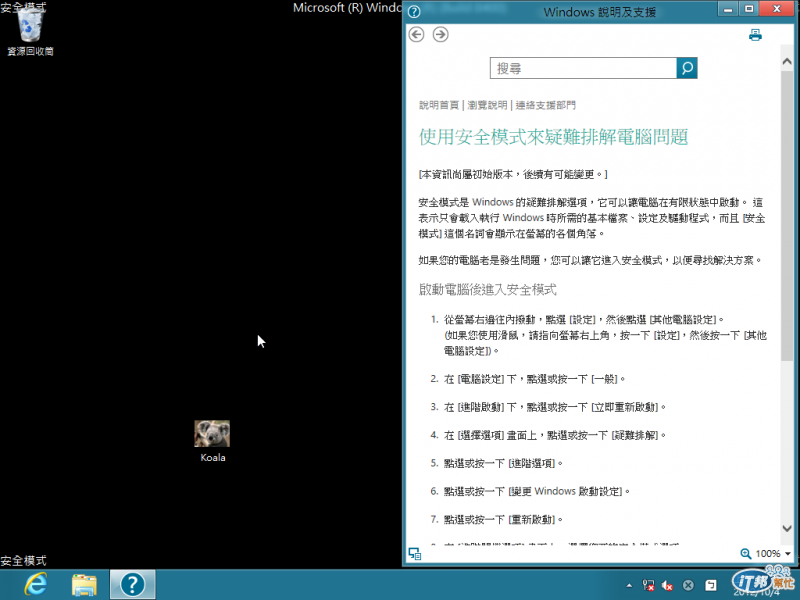Click the scroll up arrow in help window
Screen dimensions: 800x600
(x=787, y=62)
